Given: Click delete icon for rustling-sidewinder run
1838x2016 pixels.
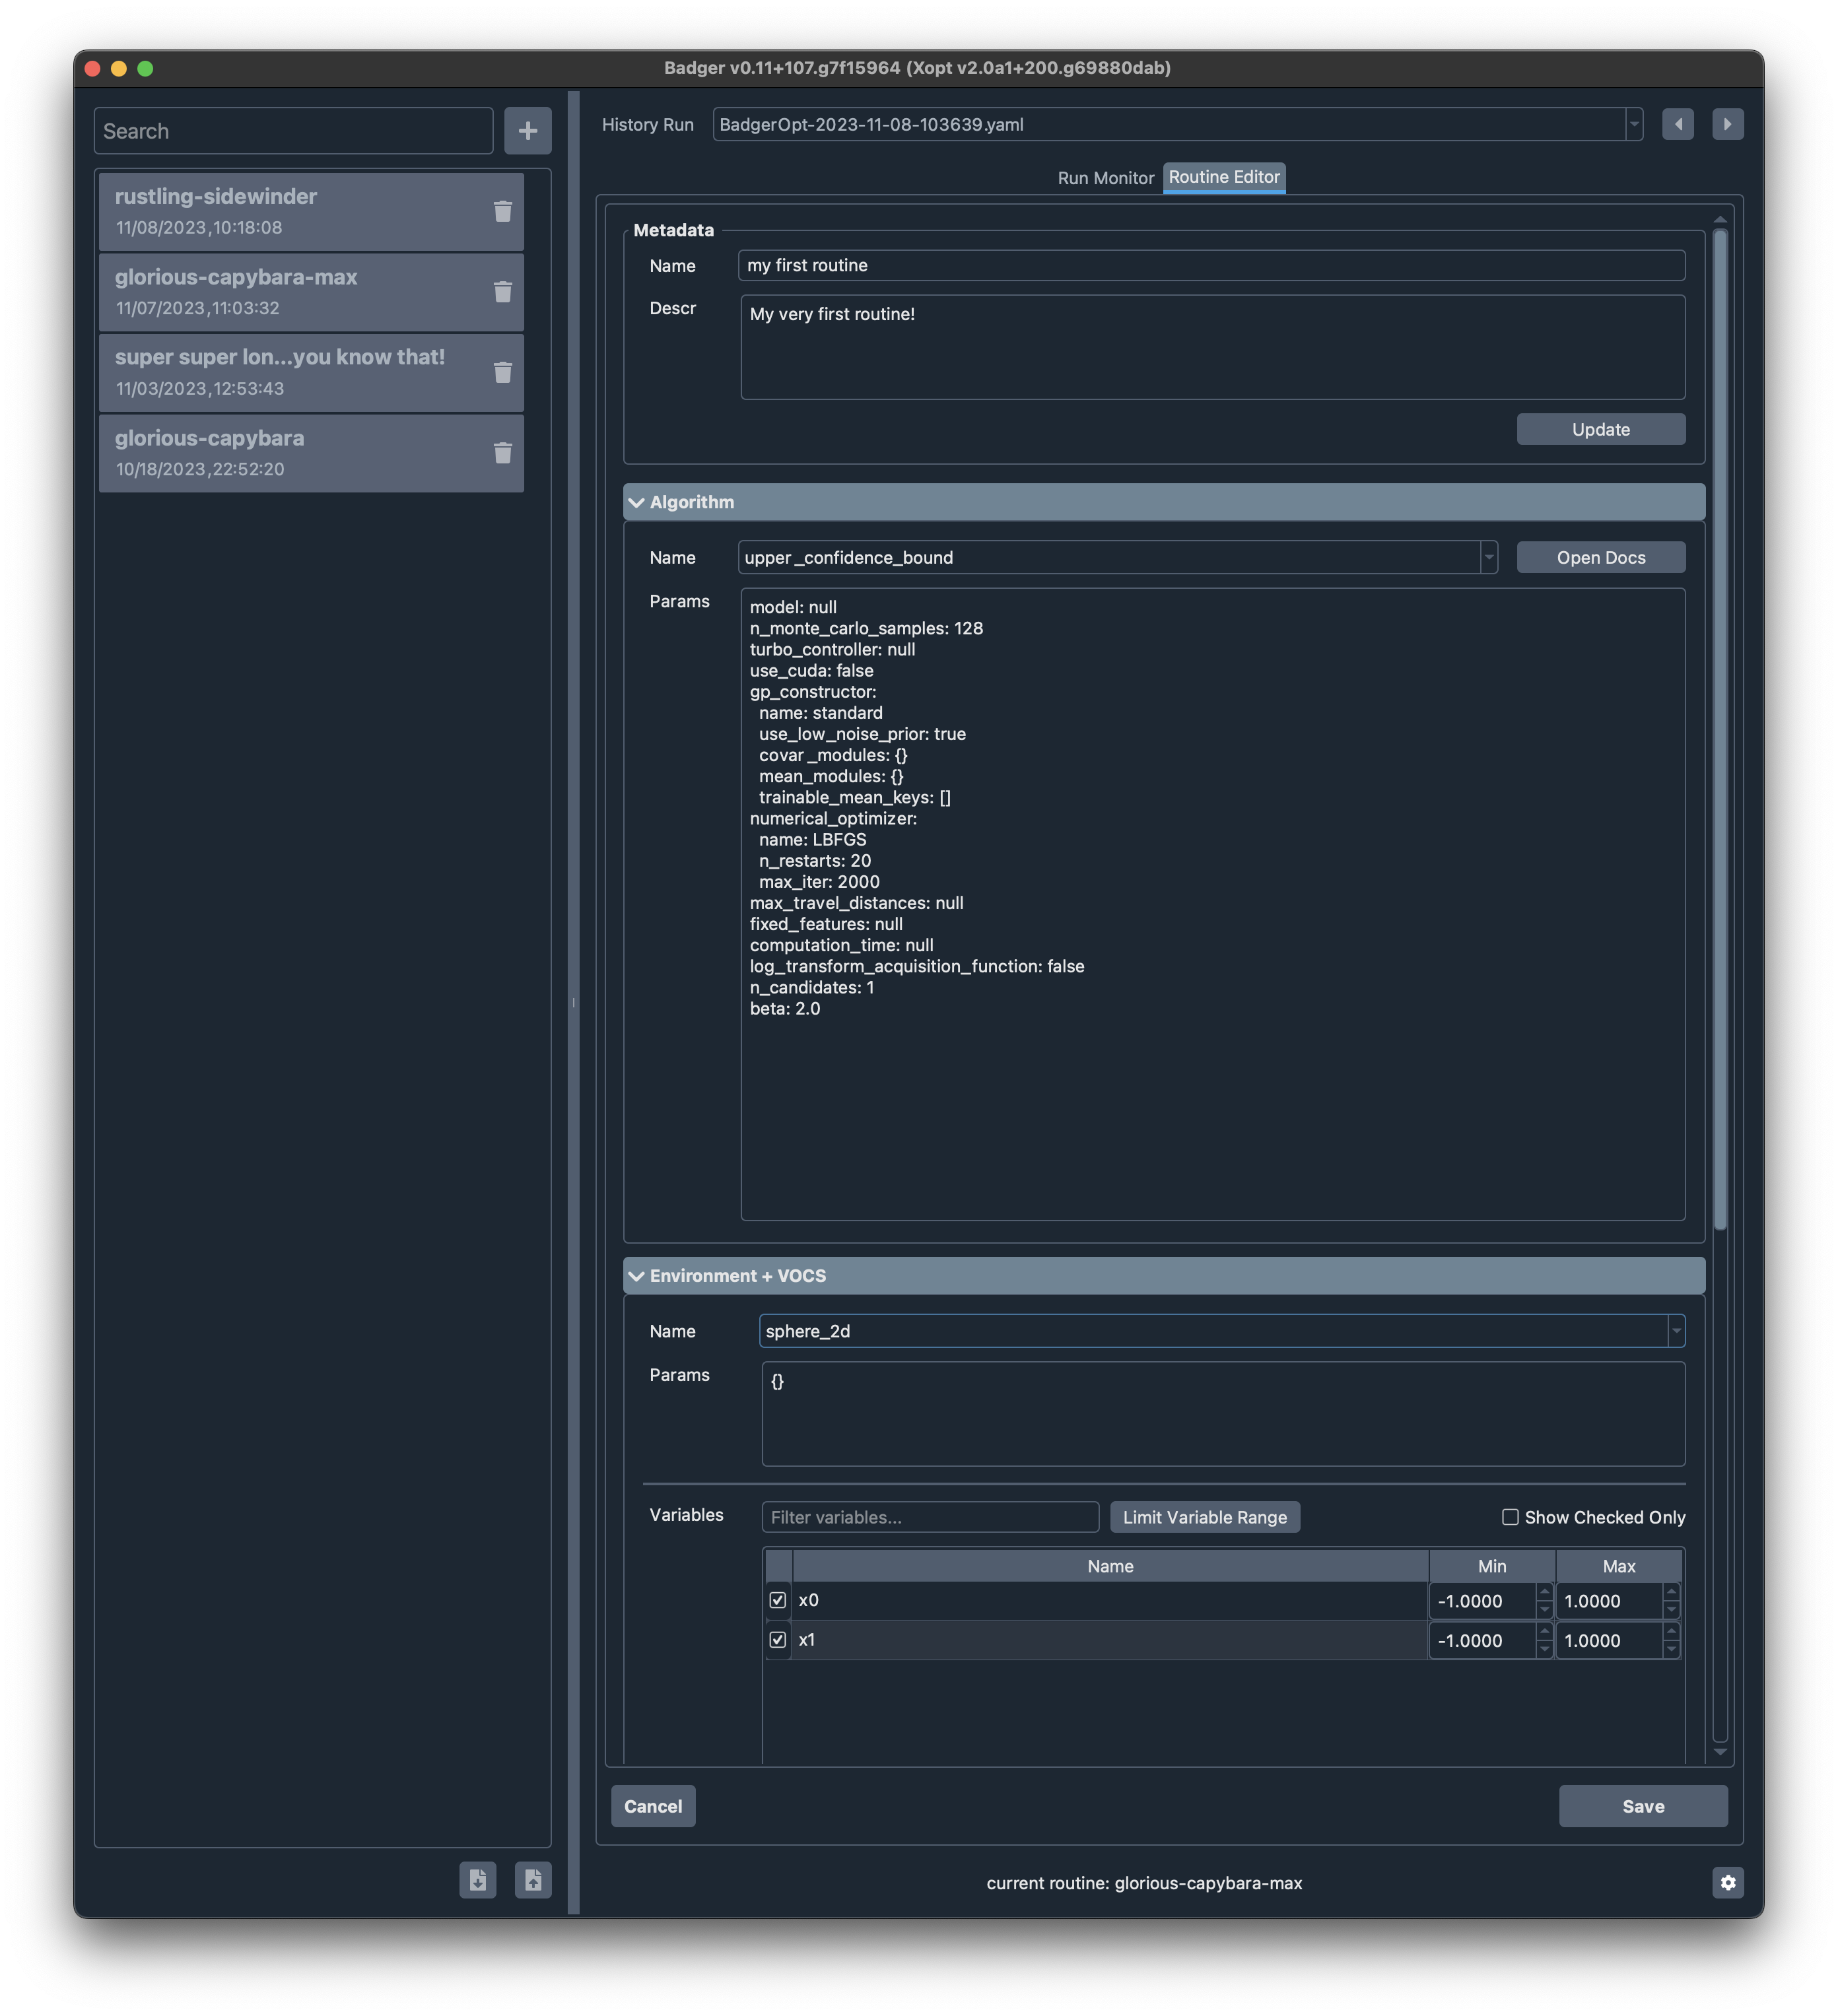Looking at the screenshot, I should [x=500, y=211].
